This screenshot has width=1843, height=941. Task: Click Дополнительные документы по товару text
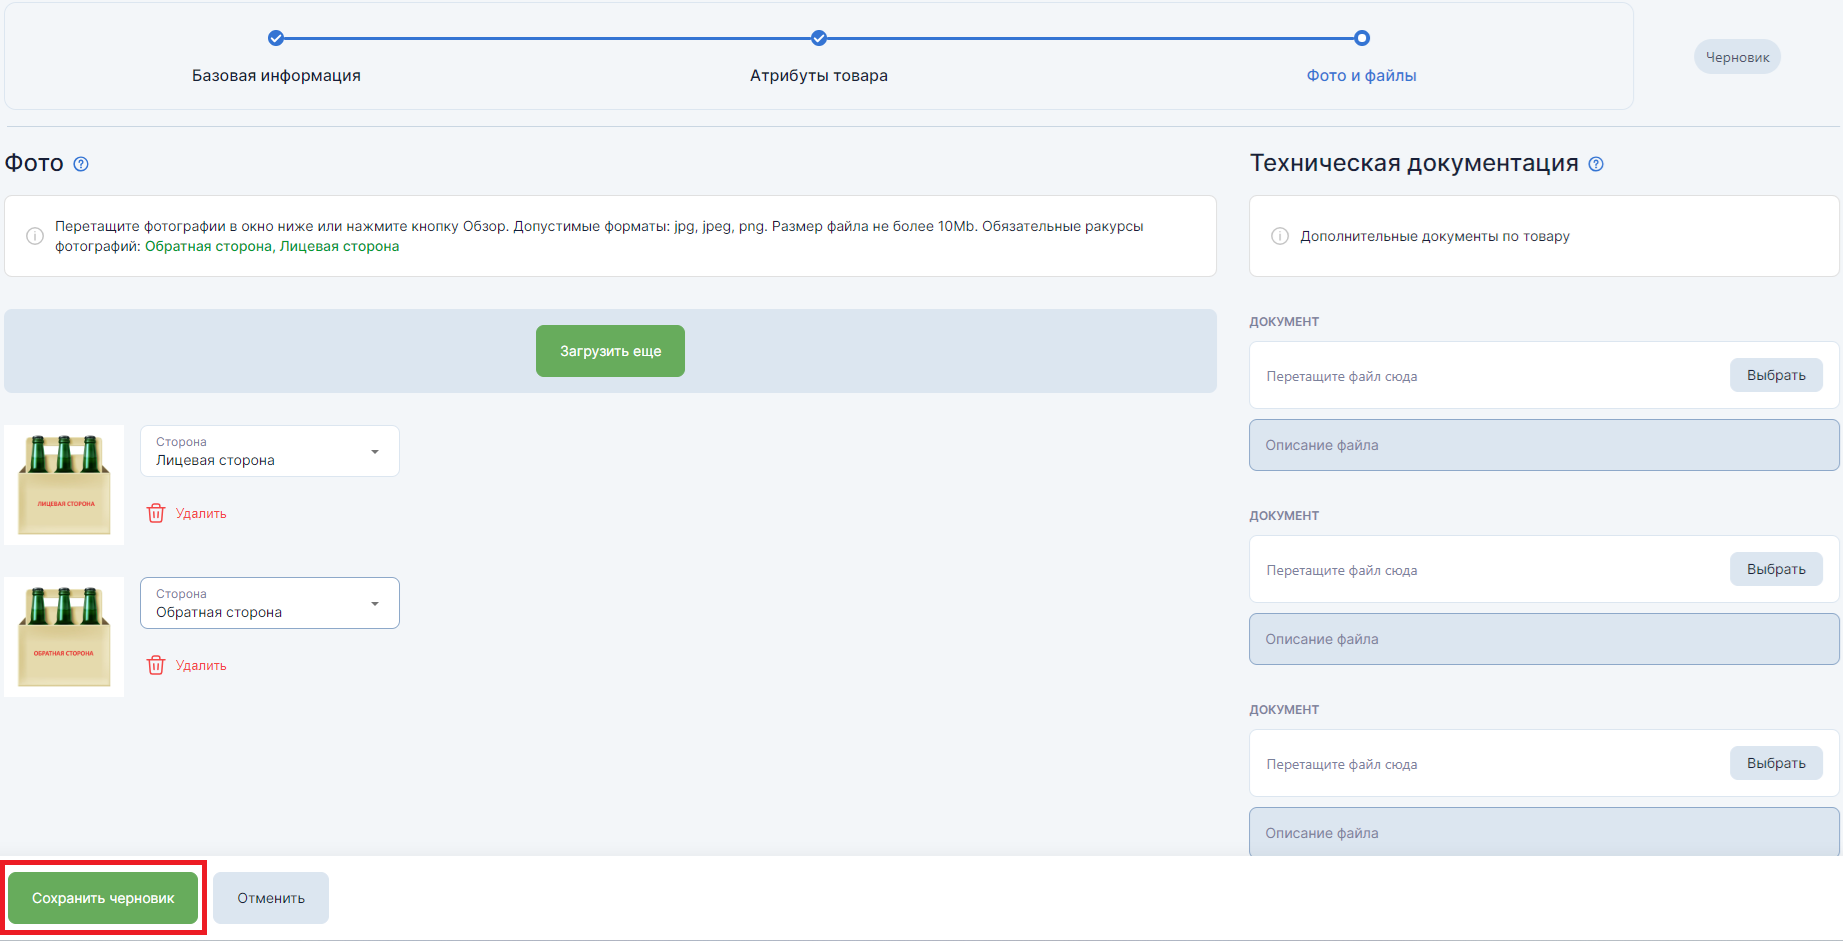pyautogui.click(x=1435, y=236)
